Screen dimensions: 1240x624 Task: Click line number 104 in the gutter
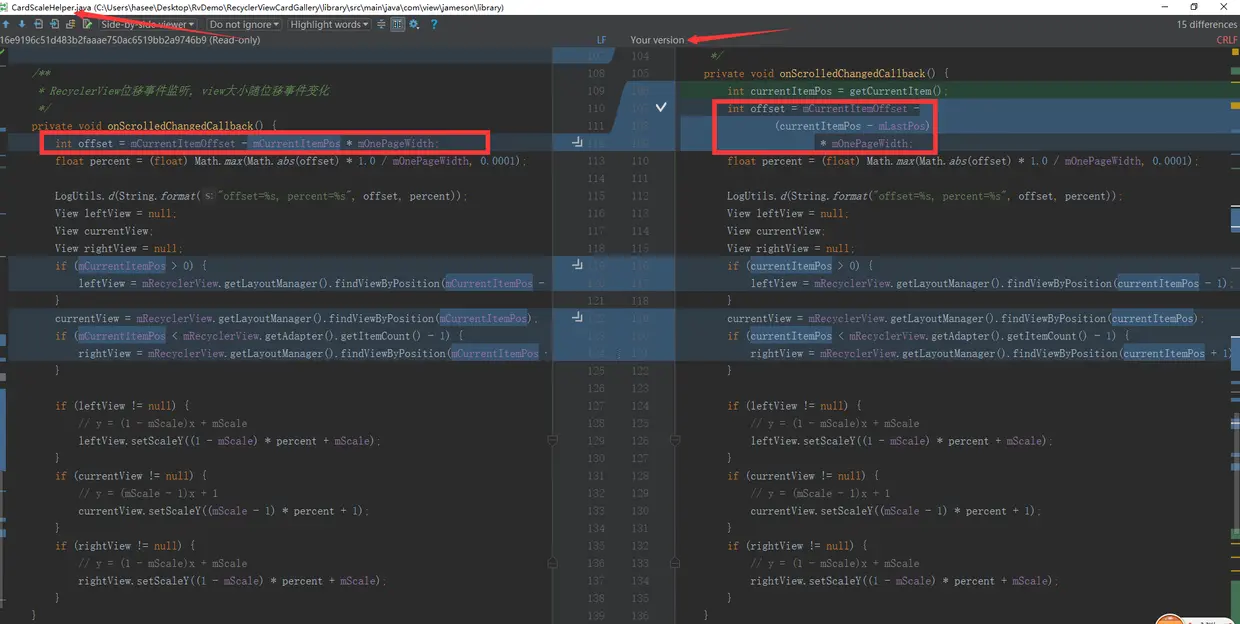pos(640,56)
